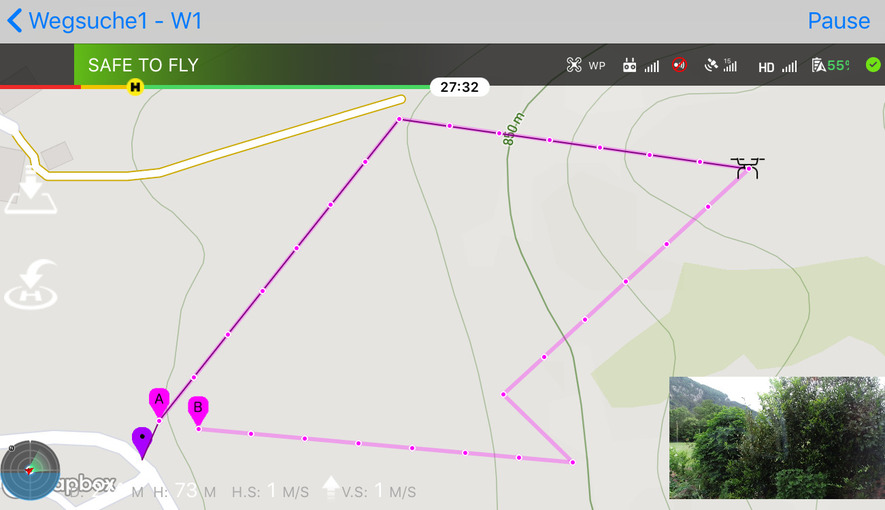Tap the yellow H home marker
Viewport: 885px width, 510px height.
click(x=135, y=87)
